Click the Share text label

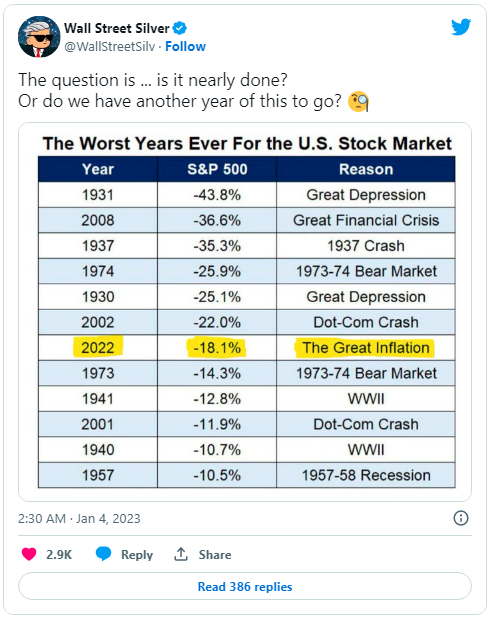point(215,554)
